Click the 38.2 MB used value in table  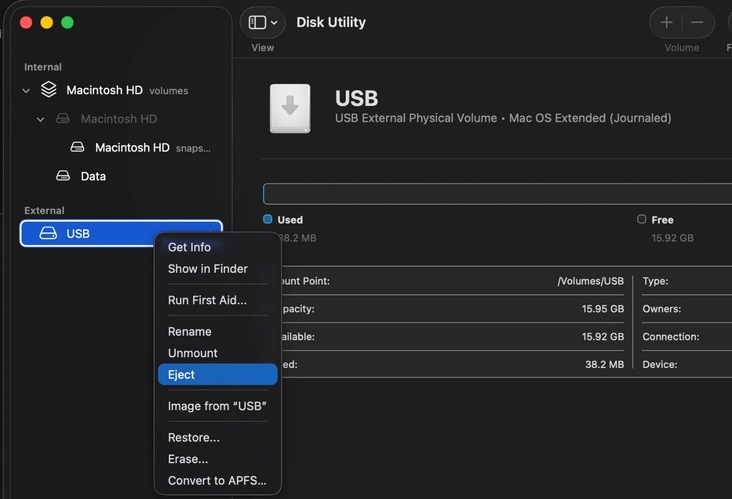coord(605,365)
